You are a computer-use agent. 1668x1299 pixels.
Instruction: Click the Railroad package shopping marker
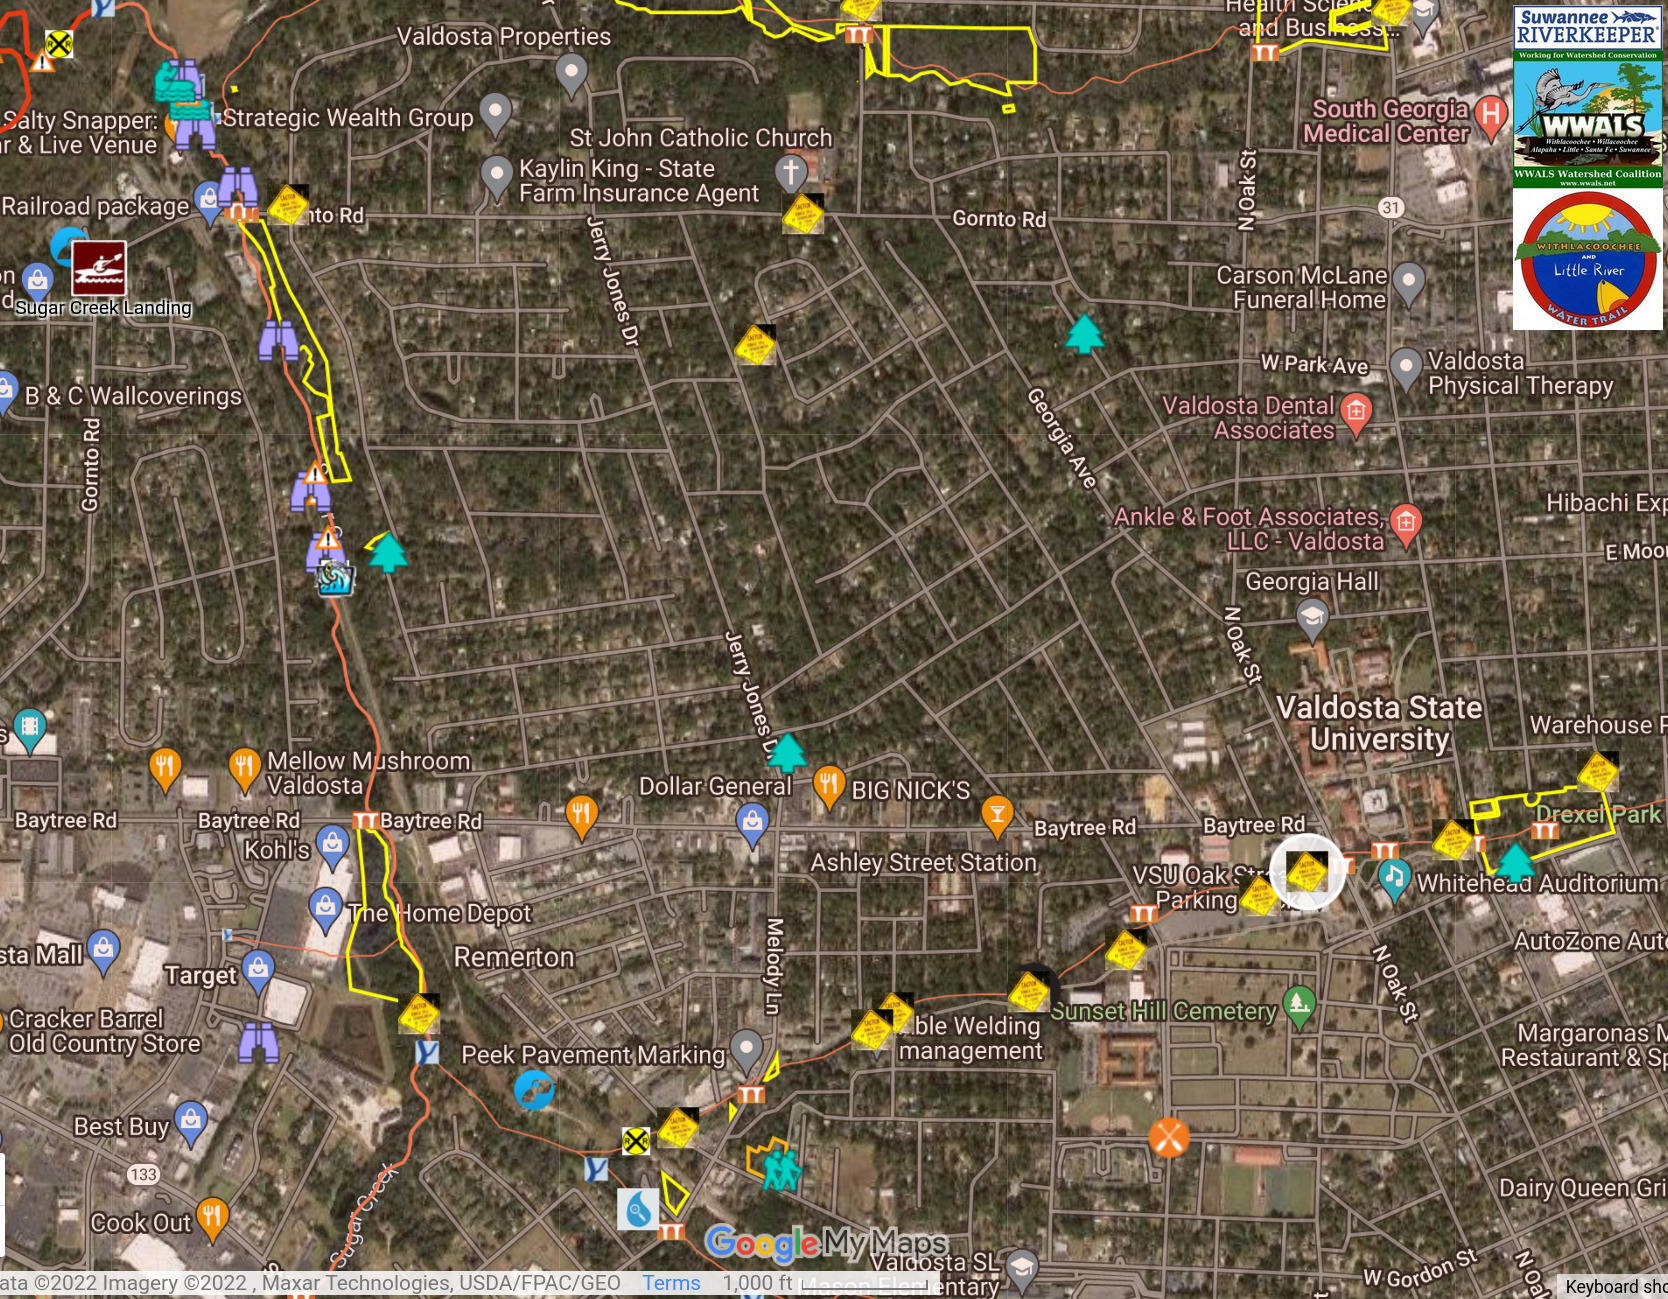click(x=208, y=203)
